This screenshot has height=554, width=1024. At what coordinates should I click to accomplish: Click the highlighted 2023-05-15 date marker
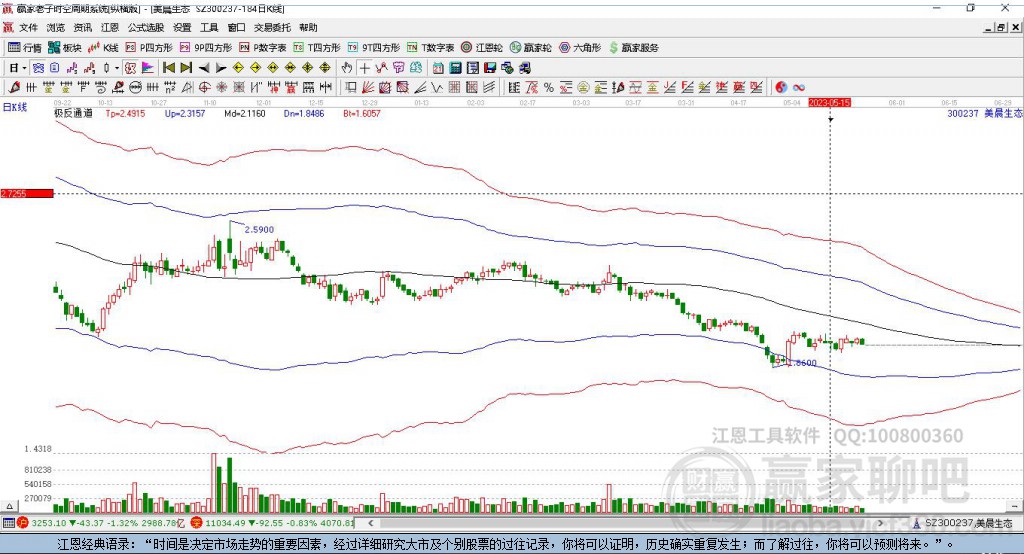tap(829, 103)
